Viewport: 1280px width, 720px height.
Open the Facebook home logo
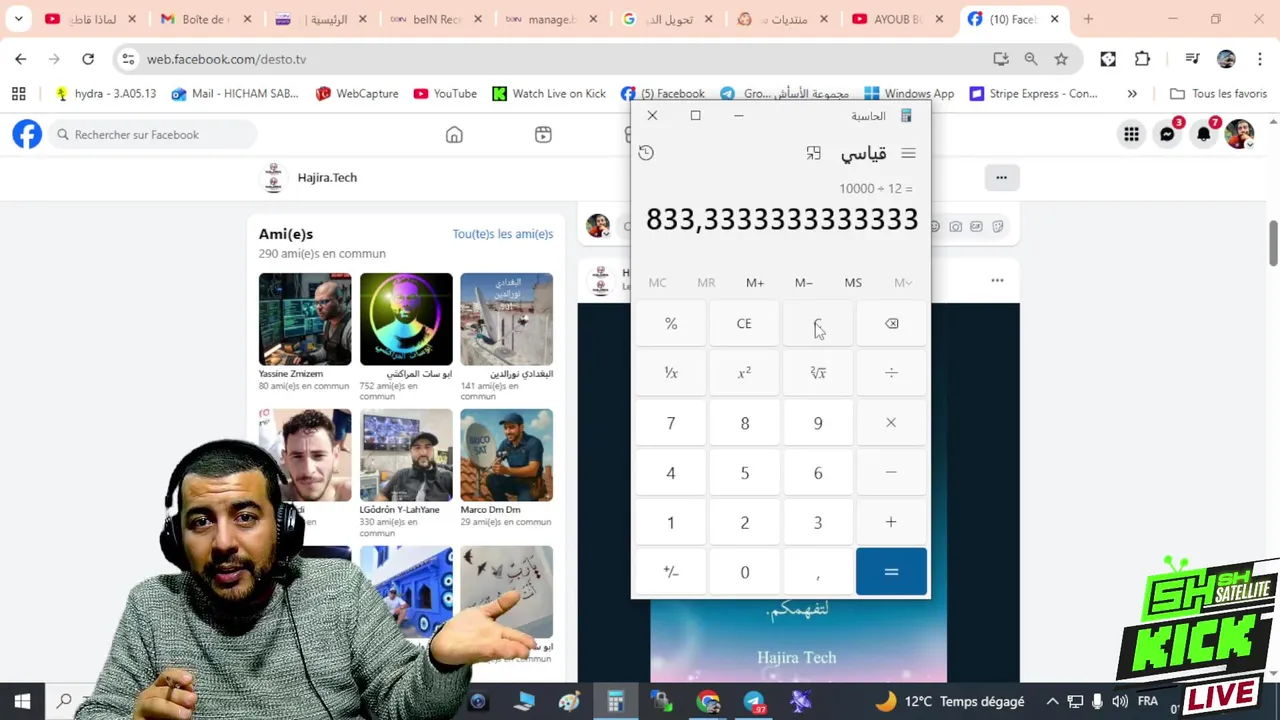[x=27, y=134]
